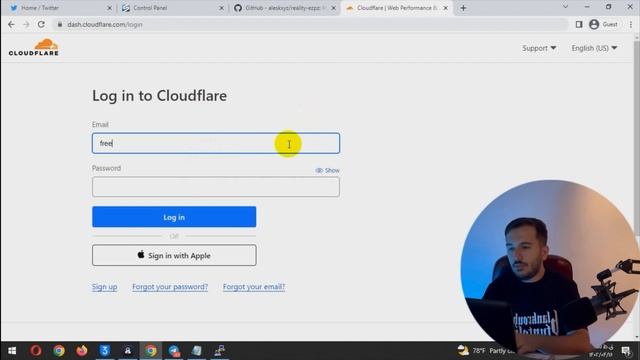Toggle the browser side panel icon

[579, 24]
